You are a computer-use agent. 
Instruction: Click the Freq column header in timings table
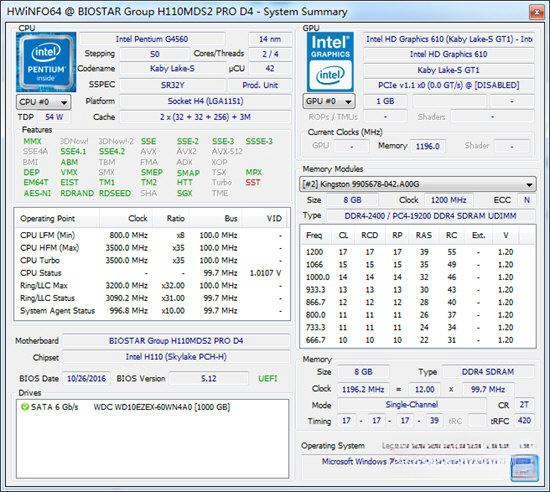(x=316, y=235)
